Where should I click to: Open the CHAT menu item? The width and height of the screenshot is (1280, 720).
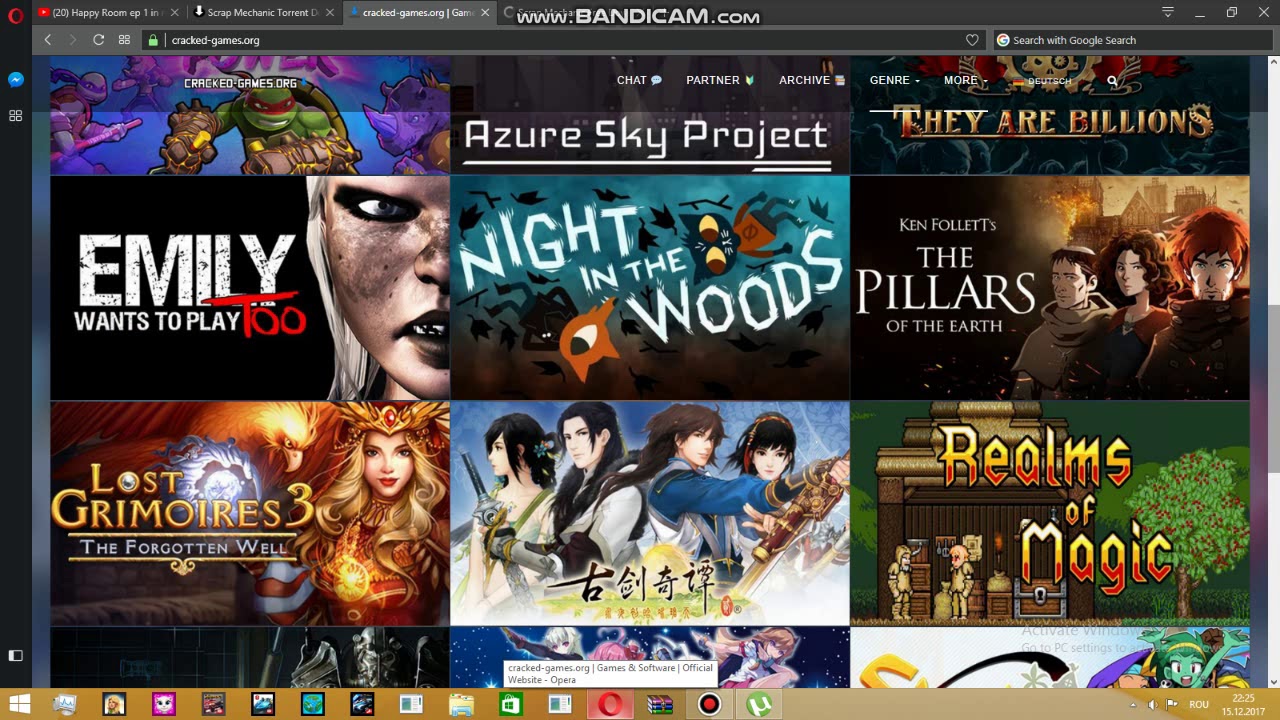pyautogui.click(x=639, y=80)
